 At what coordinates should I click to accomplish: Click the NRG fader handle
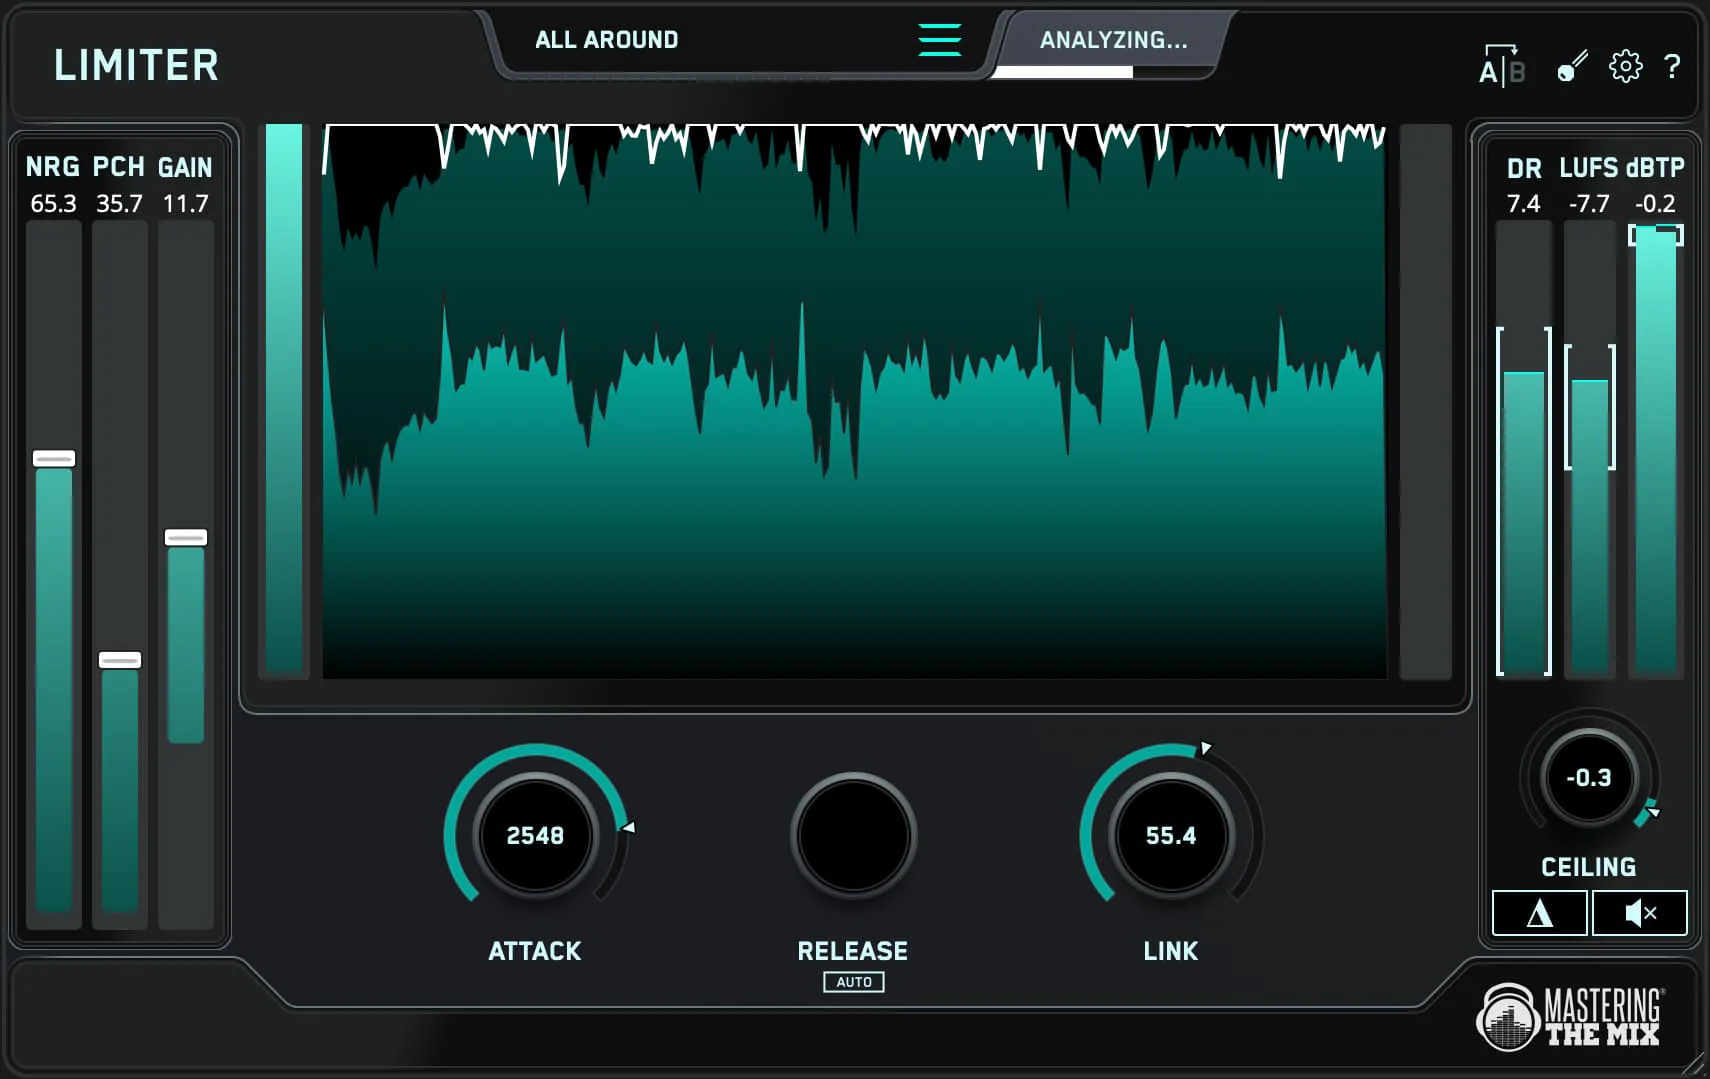click(x=54, y=458)
